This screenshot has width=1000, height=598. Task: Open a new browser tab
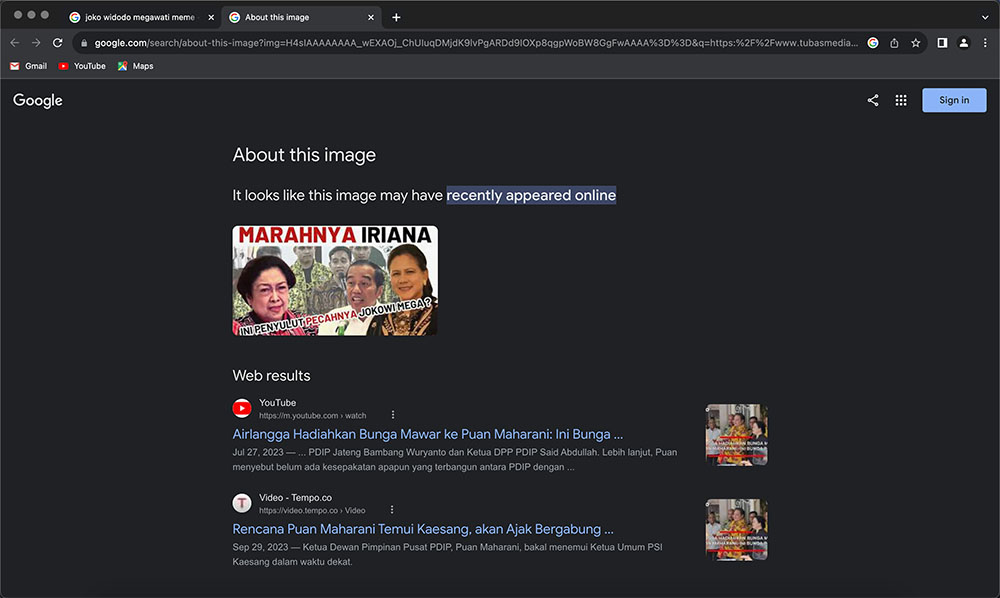(x=396, y=17)
